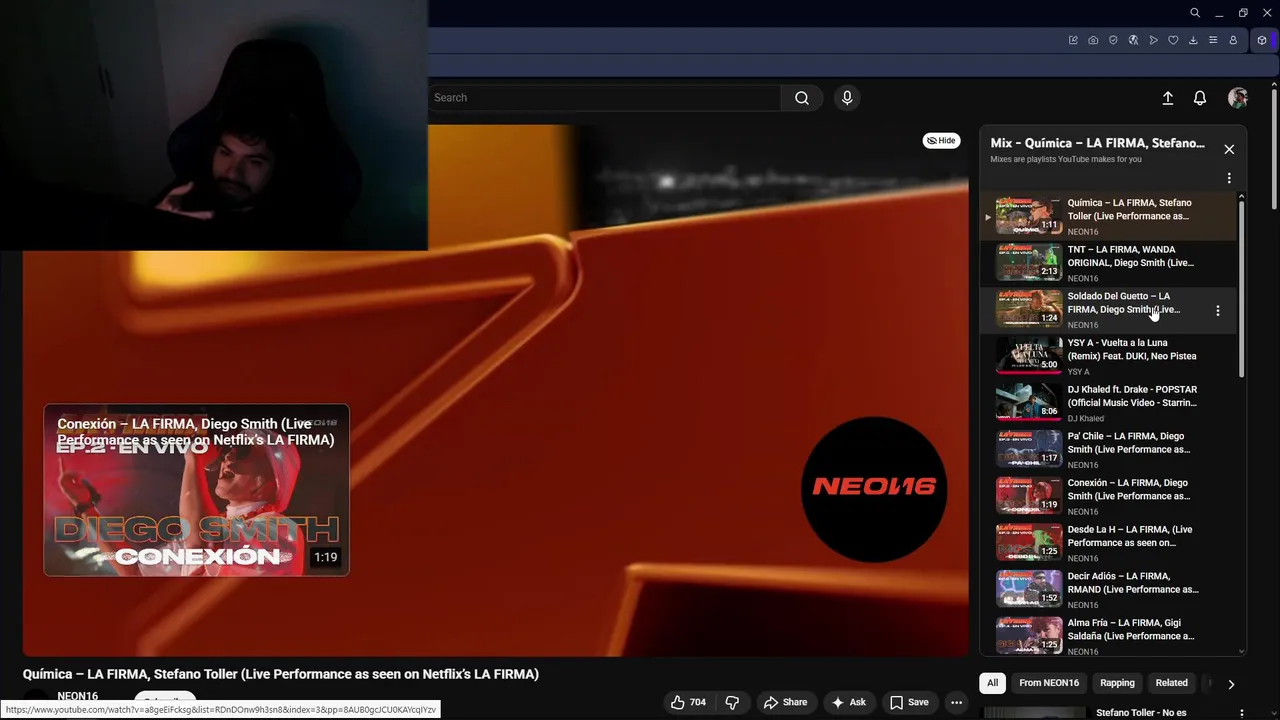Screen dimensions: 1280x720
Task: Play Pa' Chile – LA FIRMA item
Action: pos(1108,450)
